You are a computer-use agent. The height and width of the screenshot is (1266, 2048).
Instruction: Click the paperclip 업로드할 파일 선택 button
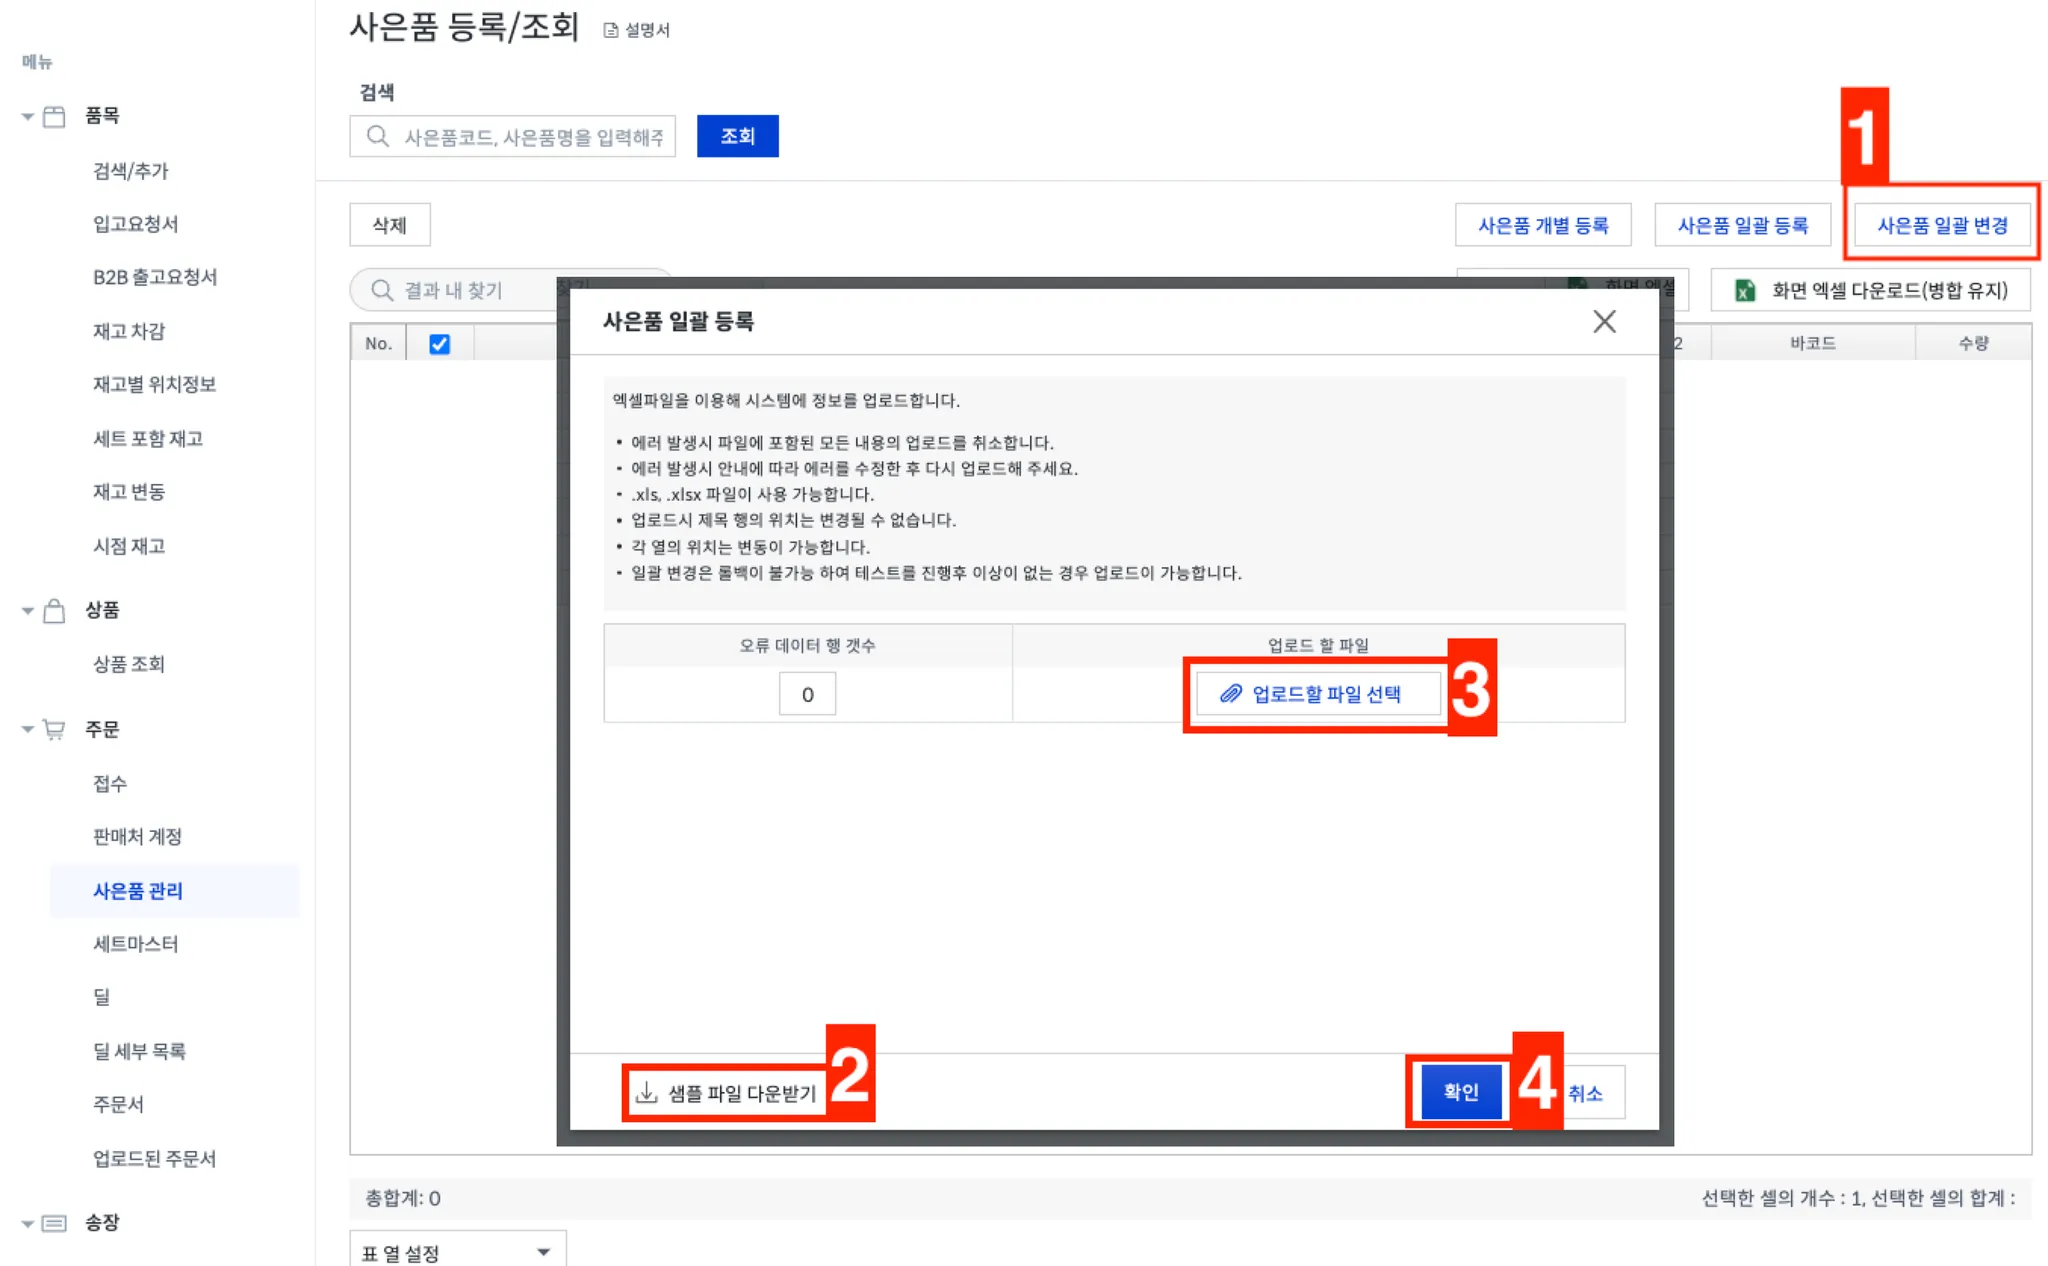(1318, 694)
